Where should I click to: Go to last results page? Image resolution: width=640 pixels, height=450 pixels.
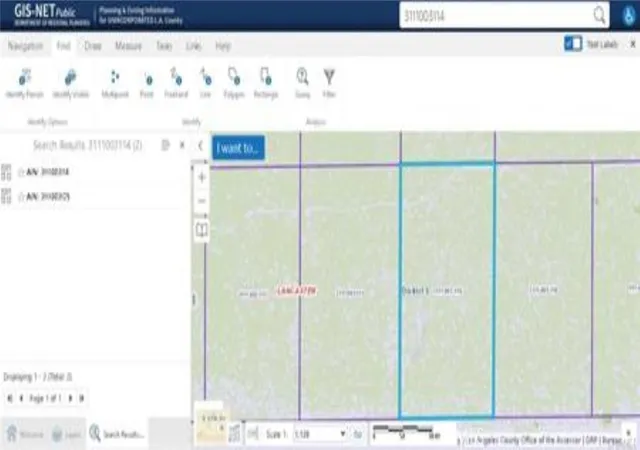pos(82,398)
